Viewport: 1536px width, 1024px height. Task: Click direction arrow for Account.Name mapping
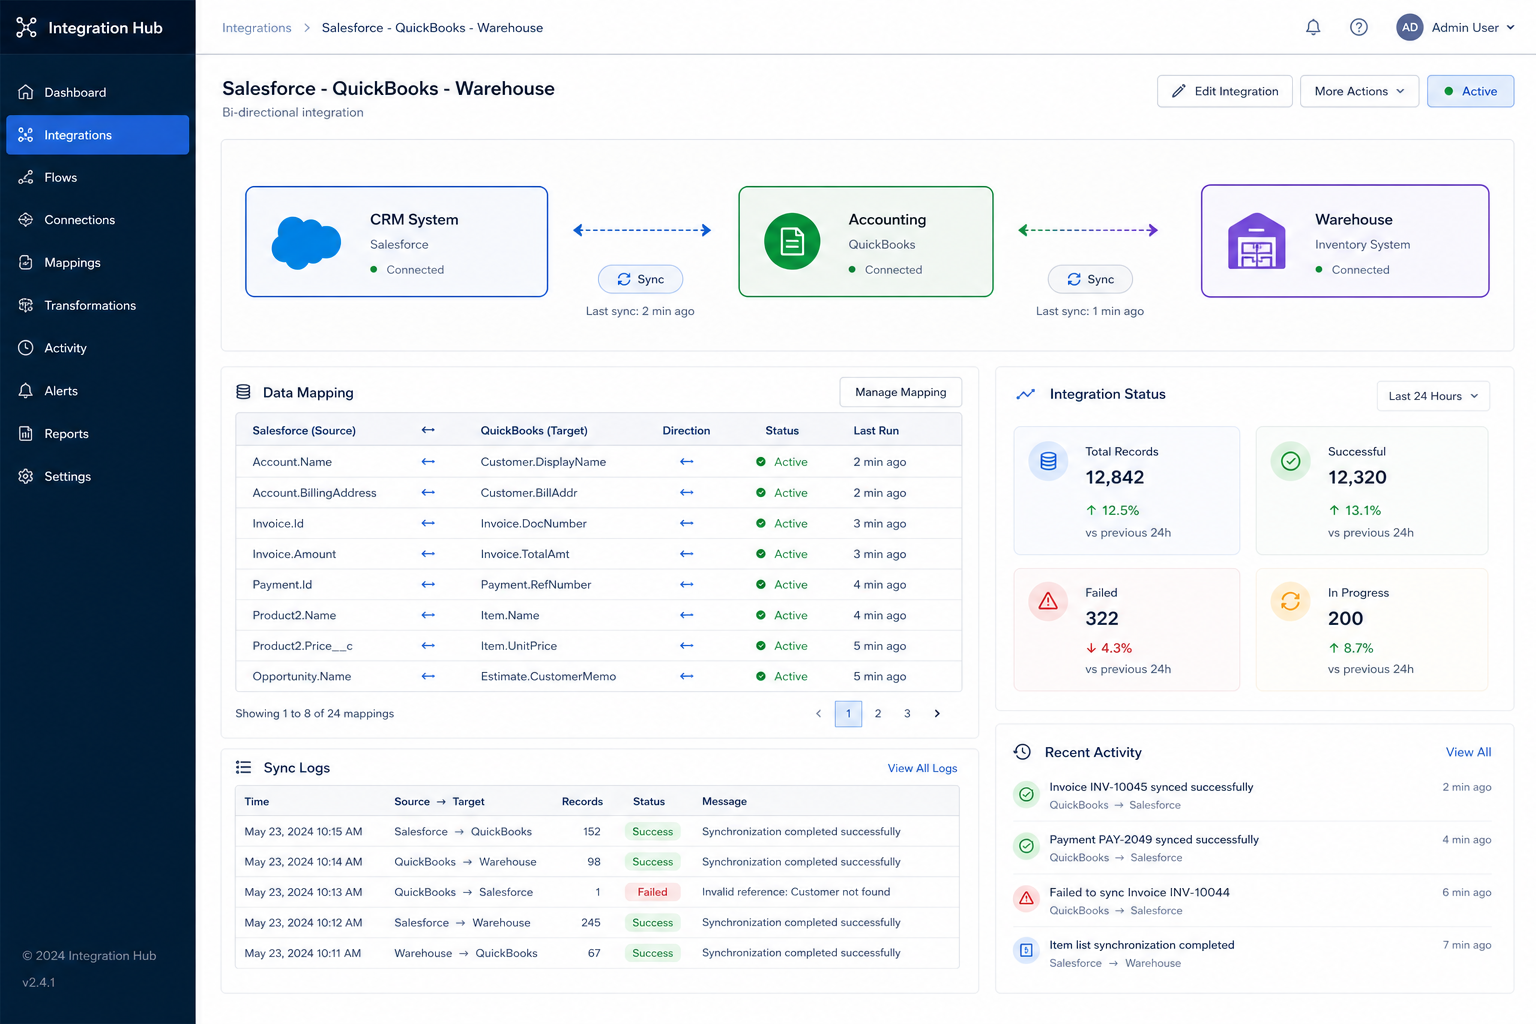pos(686,461)
